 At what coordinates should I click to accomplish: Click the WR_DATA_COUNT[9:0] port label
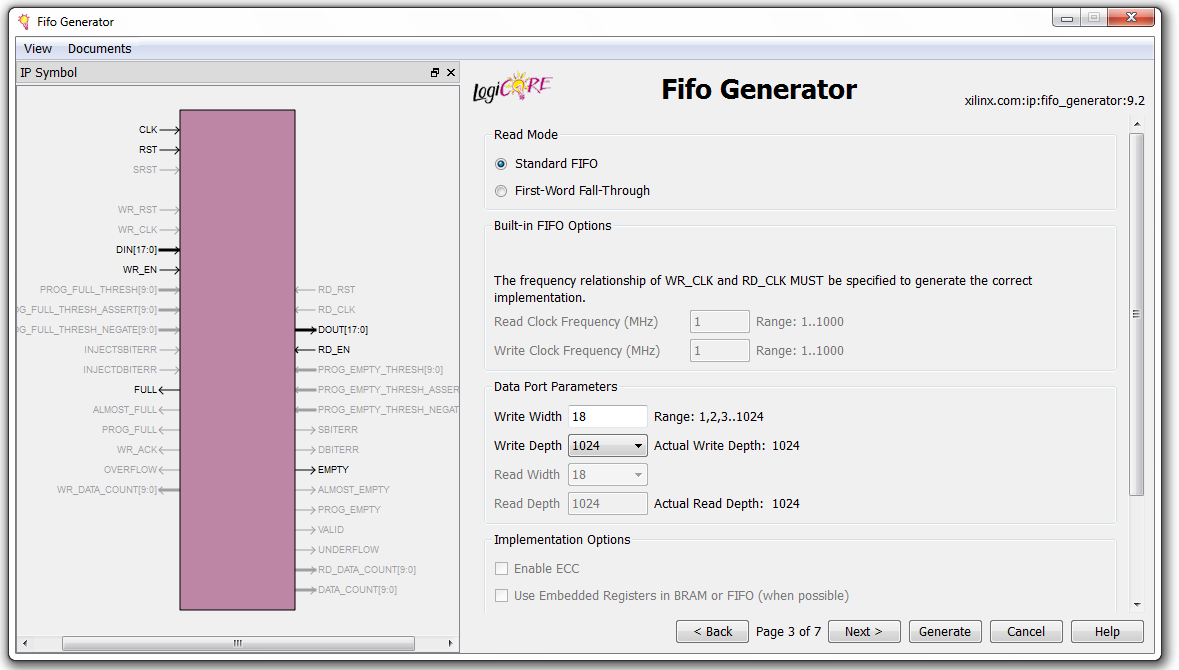click(x=108, y=490)
